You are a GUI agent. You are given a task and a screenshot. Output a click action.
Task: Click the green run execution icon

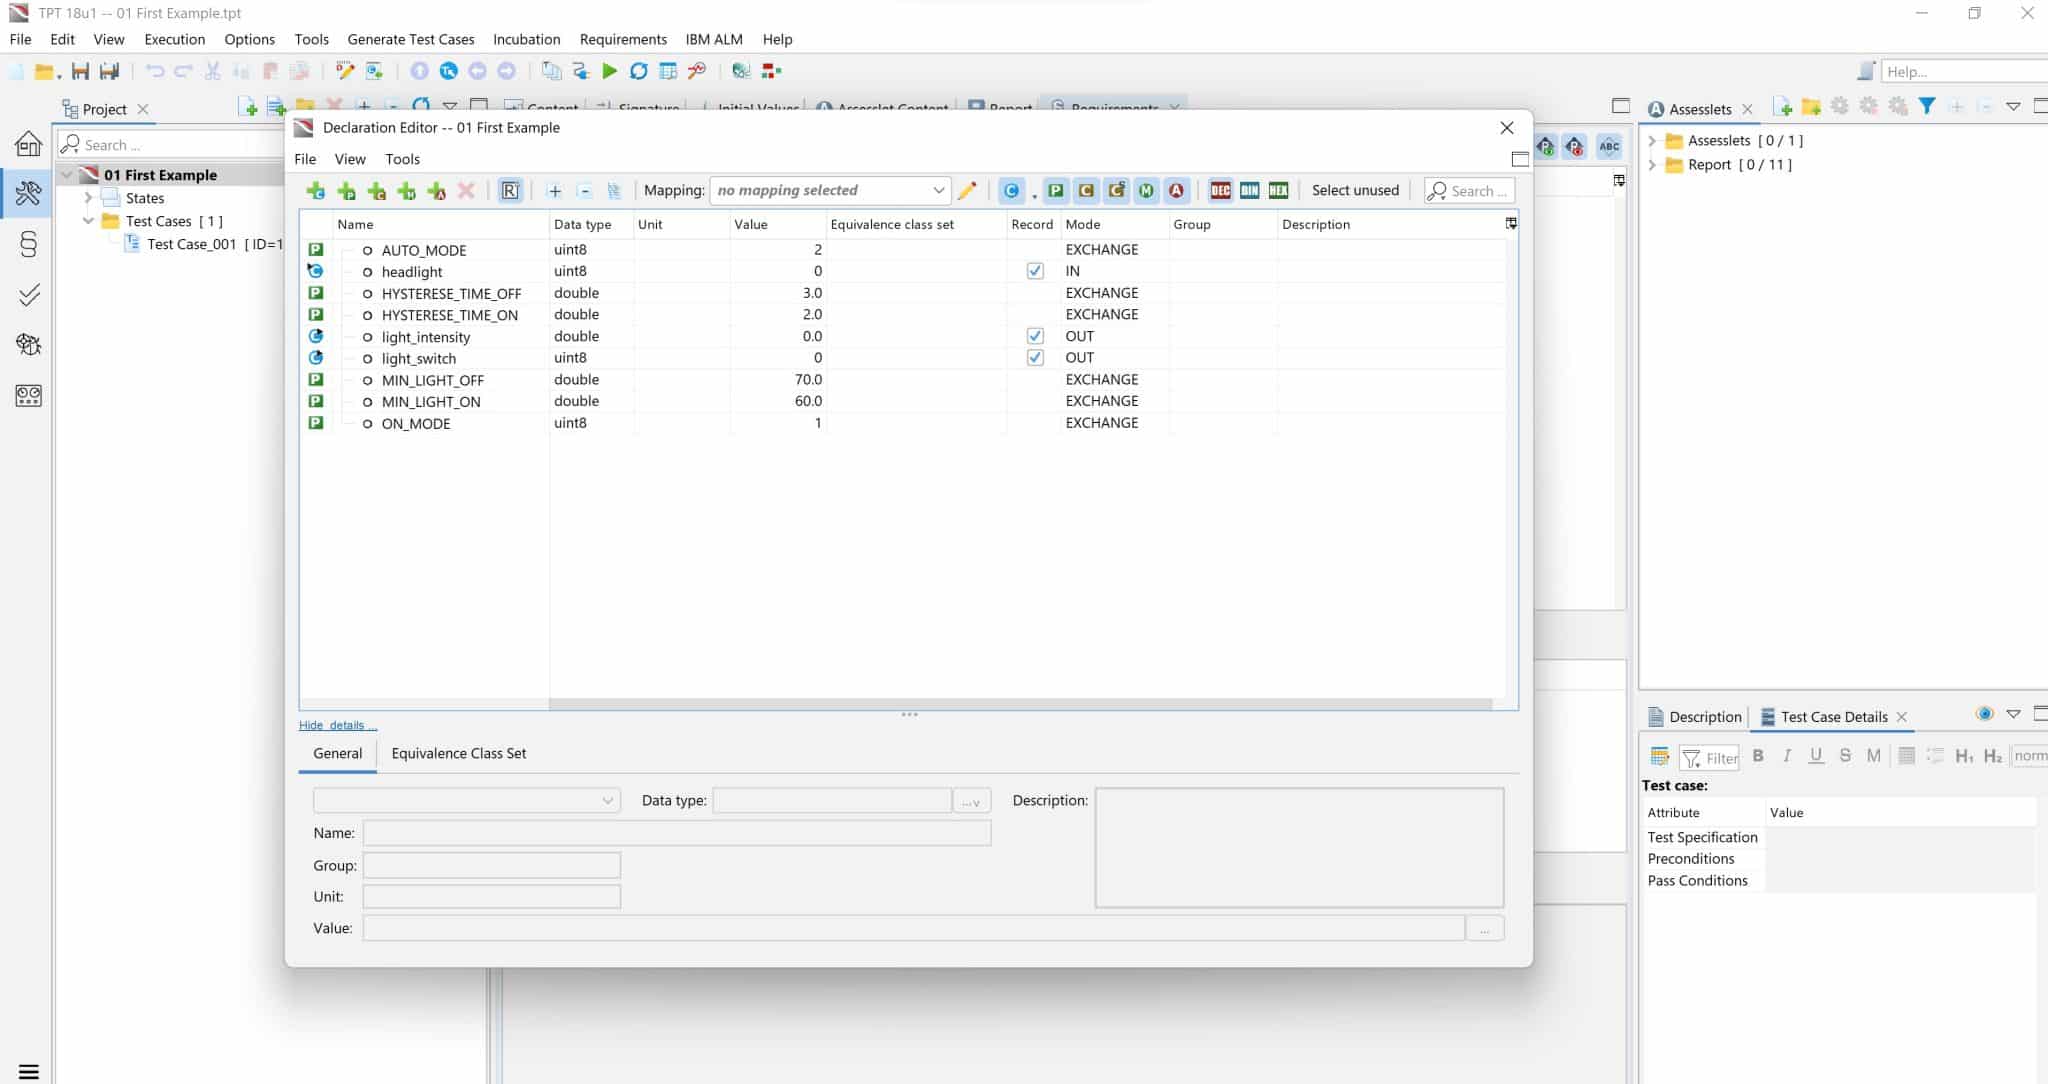[x=609, y=71]
